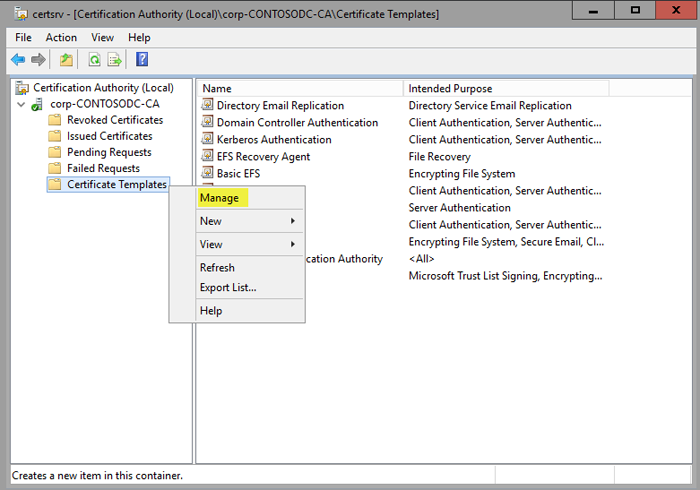Open the File menu
This screenshot has width=700, height=490.
tap(24, 37)
